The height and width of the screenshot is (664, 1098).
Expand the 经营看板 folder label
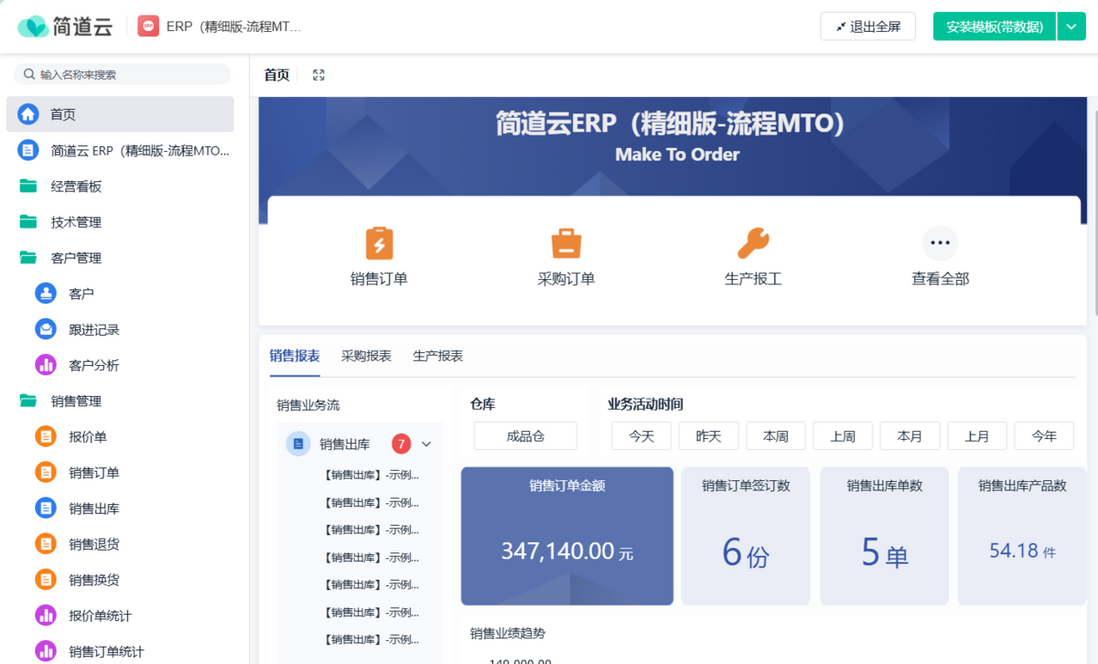point(76,186)
